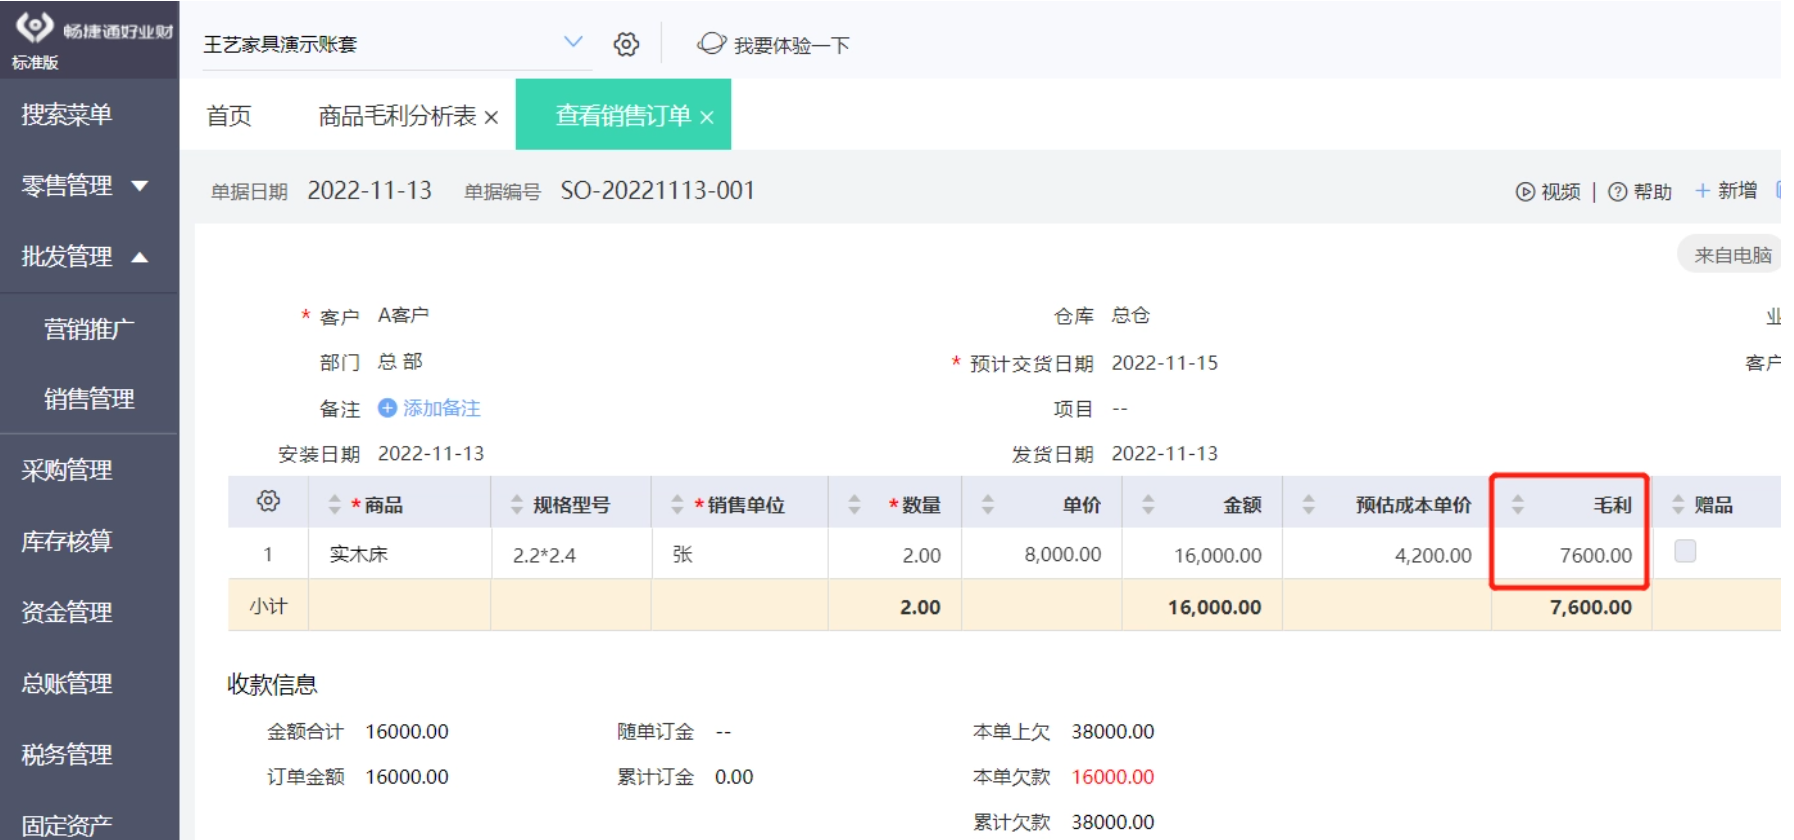Switch to the 首页 tab
The width and height of the screenshot is (1794, 840).
(229, 116)
